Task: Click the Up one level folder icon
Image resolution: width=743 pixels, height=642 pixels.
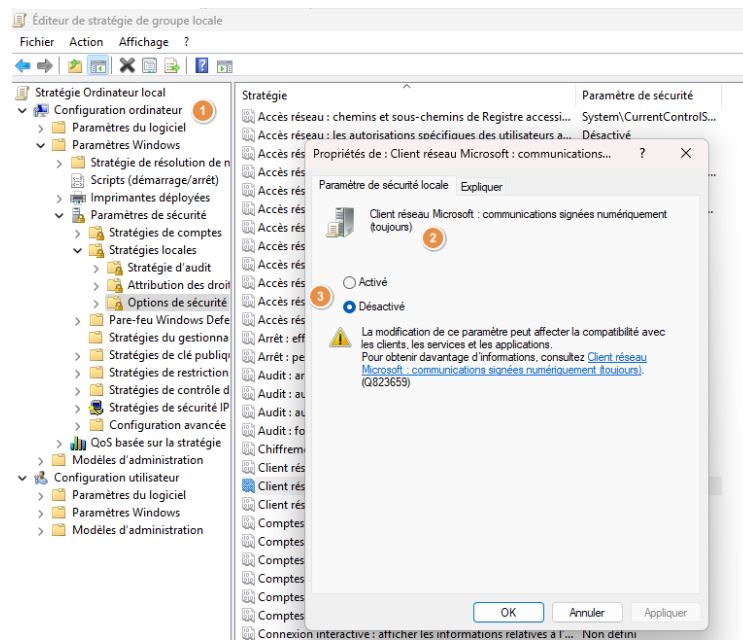Action: point(74,66)
